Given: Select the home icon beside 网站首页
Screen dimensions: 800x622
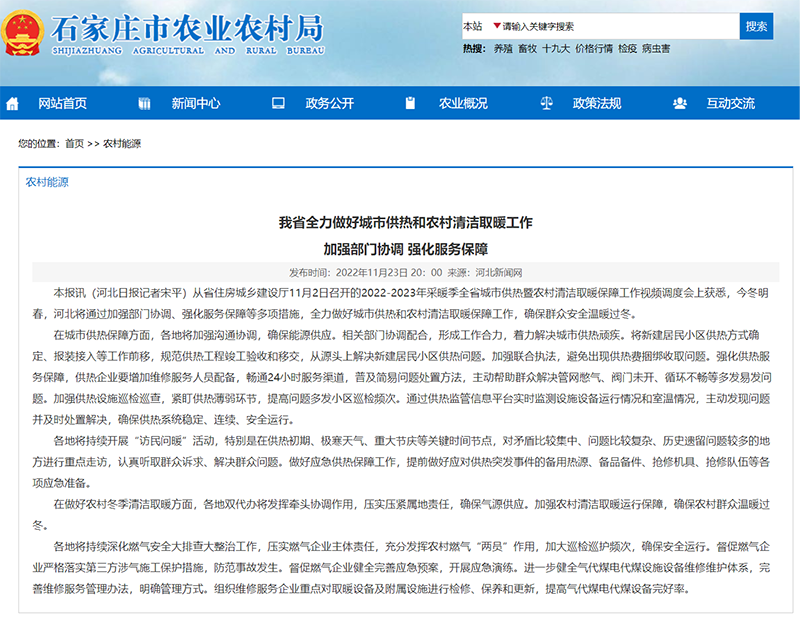Looking at the screenshot, I should (x=12, y=102).
